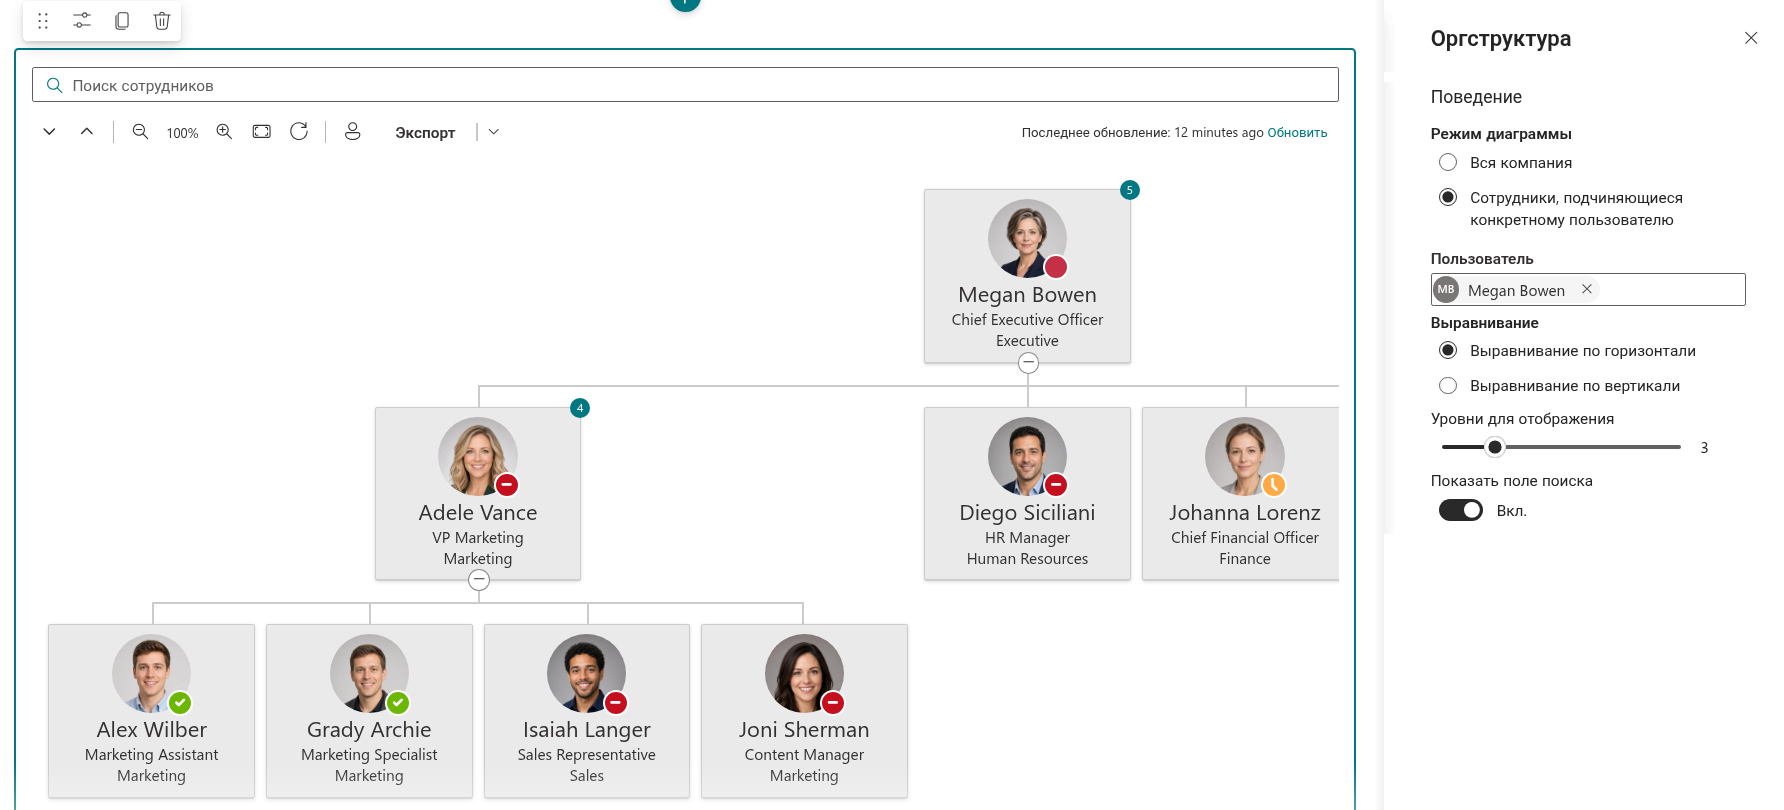Screen dimensions: 1784x810
Task: Click the 4 reports badge on Adele Vance
Action: pyautogui.click(x=580, y=408)
